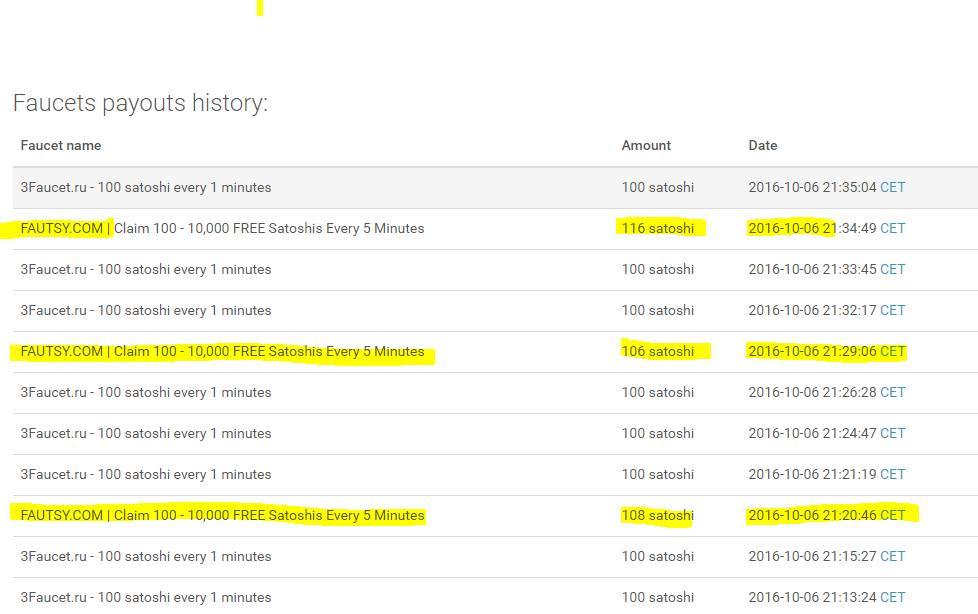The width and height of the screenshot is (978, 614).
Task: Select the top 3Faucet.ru row at 21:35:04
Action: 495,188
